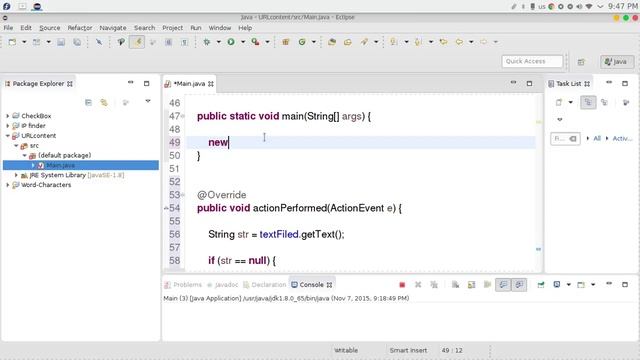Terminate the process with red Stop icon
The height and width of the screenshot is (360, 640).
point(402,285)
